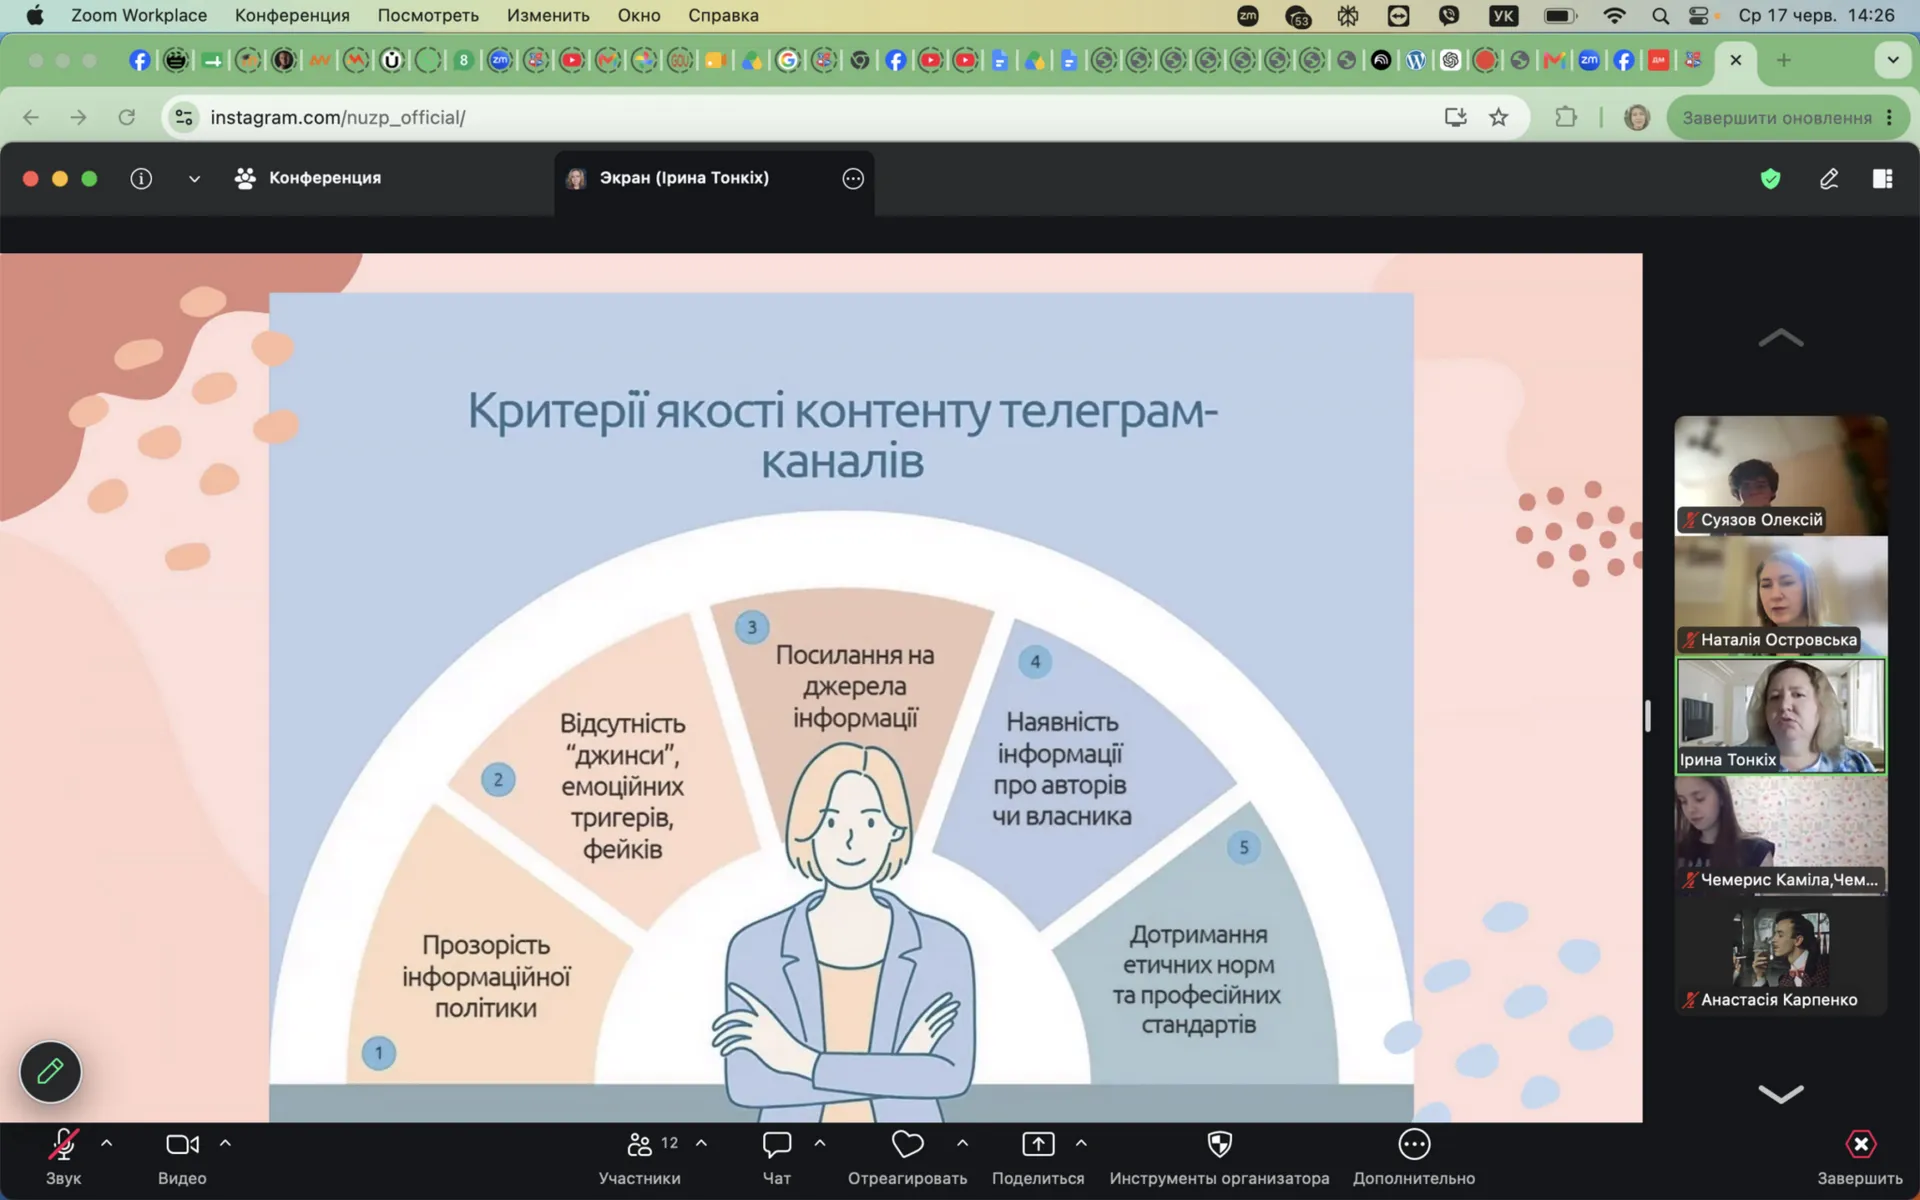Open the Справка menu
The width and height of the screenshot is (1920, 1200).
pos(723,15)
